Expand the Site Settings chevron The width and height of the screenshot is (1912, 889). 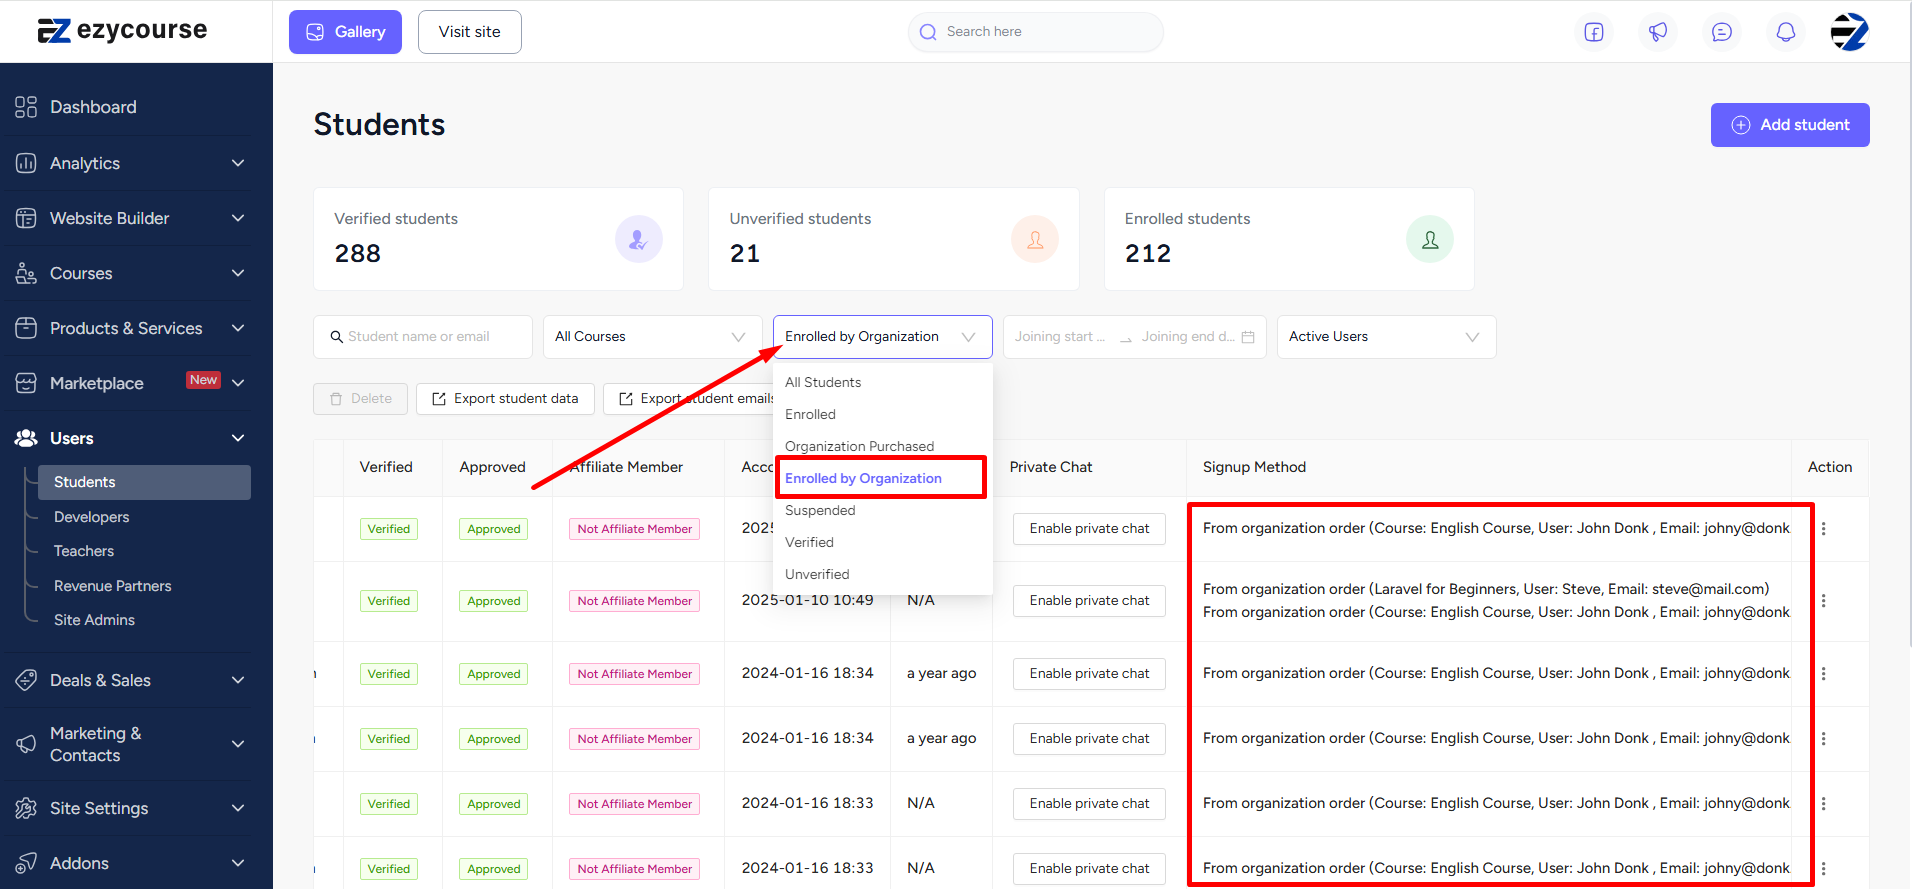(x=238, y=808)
